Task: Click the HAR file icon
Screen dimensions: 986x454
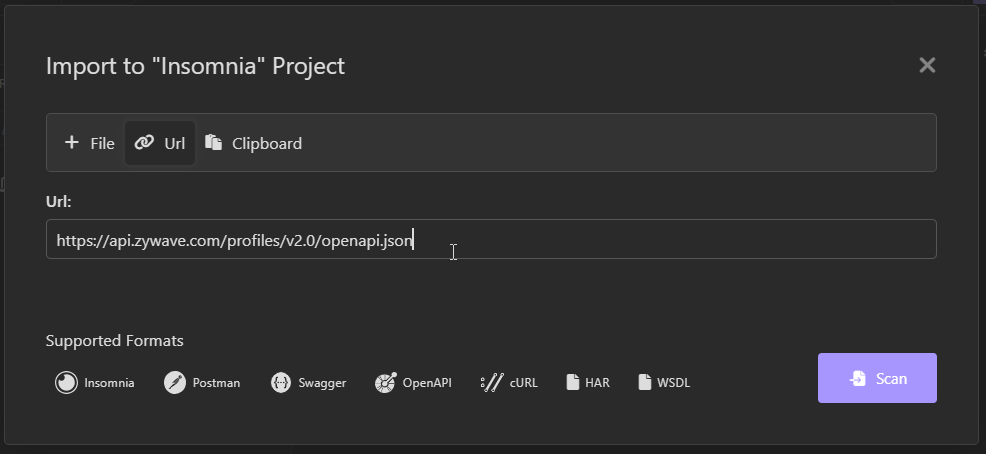Action: pos(572,382)
